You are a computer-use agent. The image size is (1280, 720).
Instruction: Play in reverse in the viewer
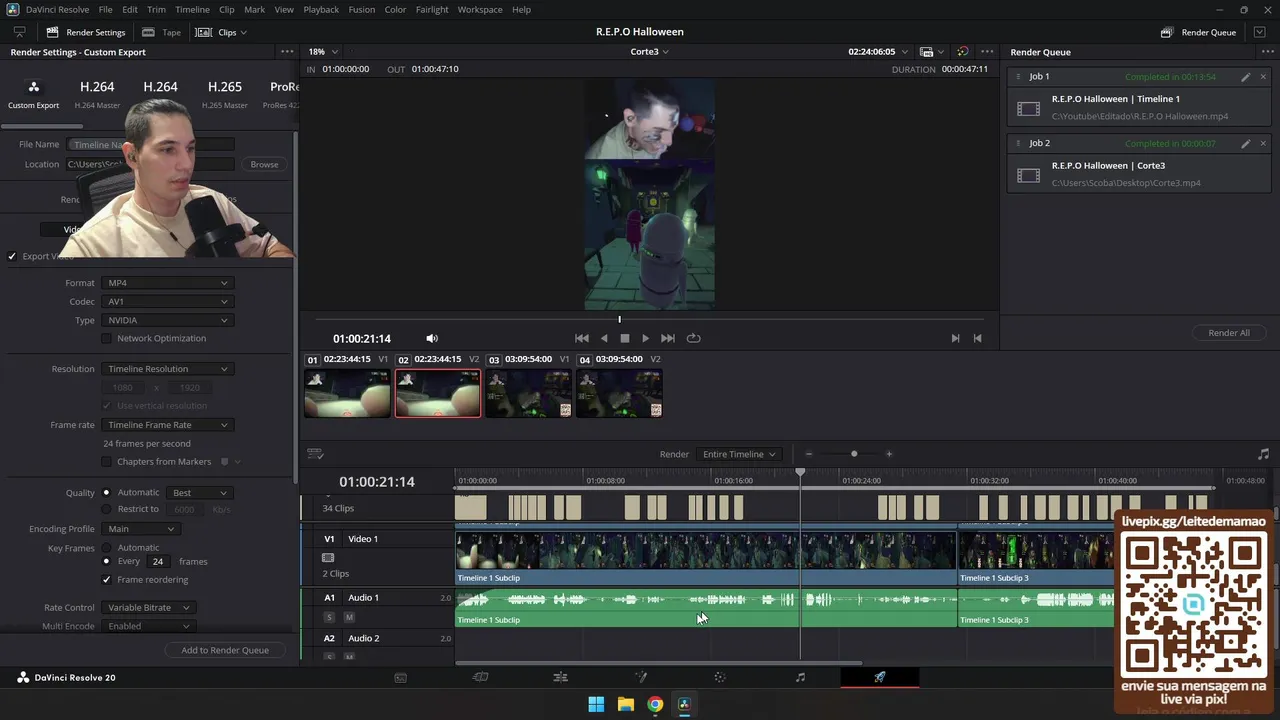(604, 339)
